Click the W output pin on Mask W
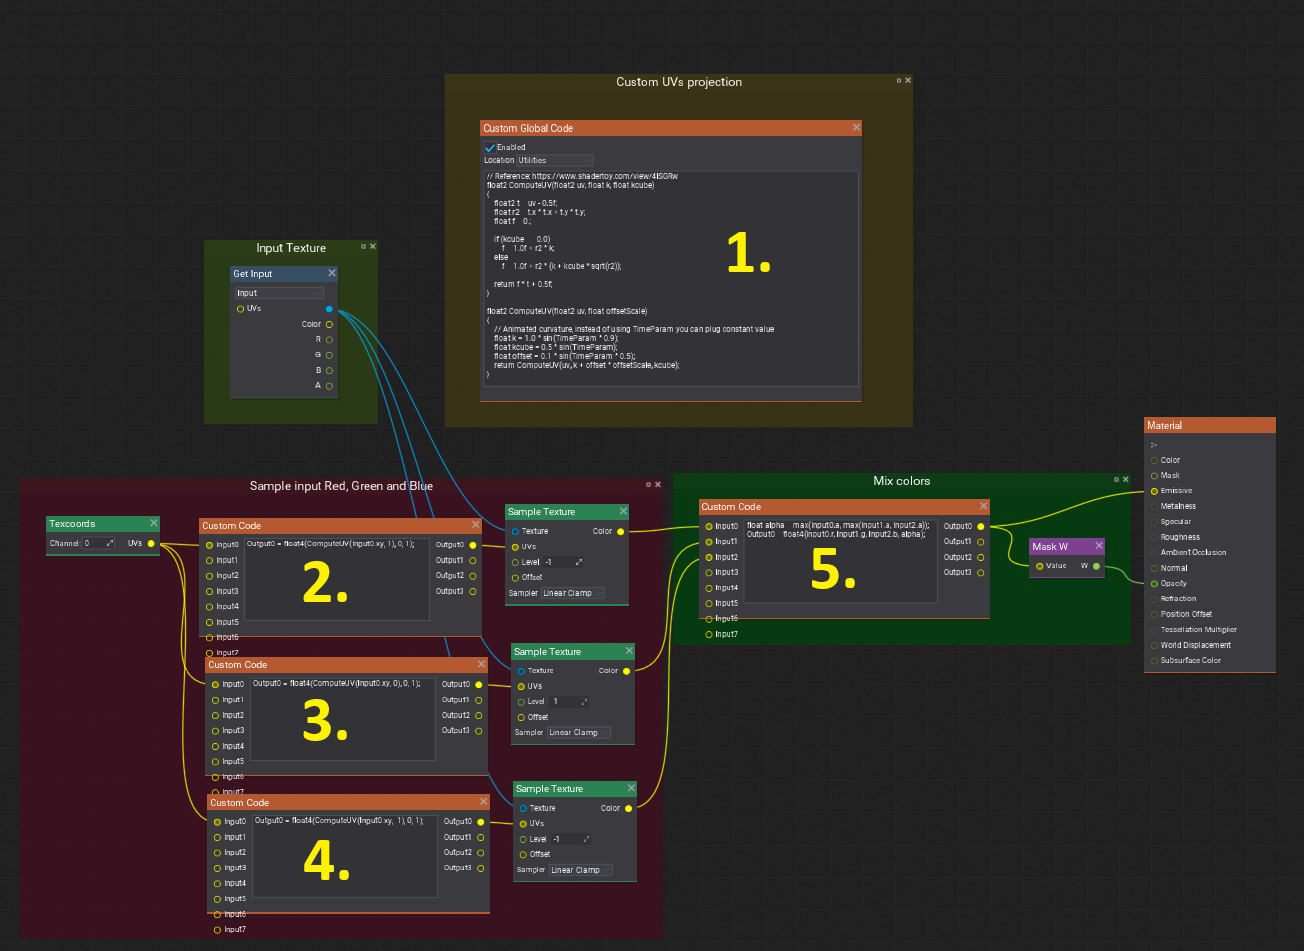The width and height of the screenshot is (1304, 951). 1096,566
